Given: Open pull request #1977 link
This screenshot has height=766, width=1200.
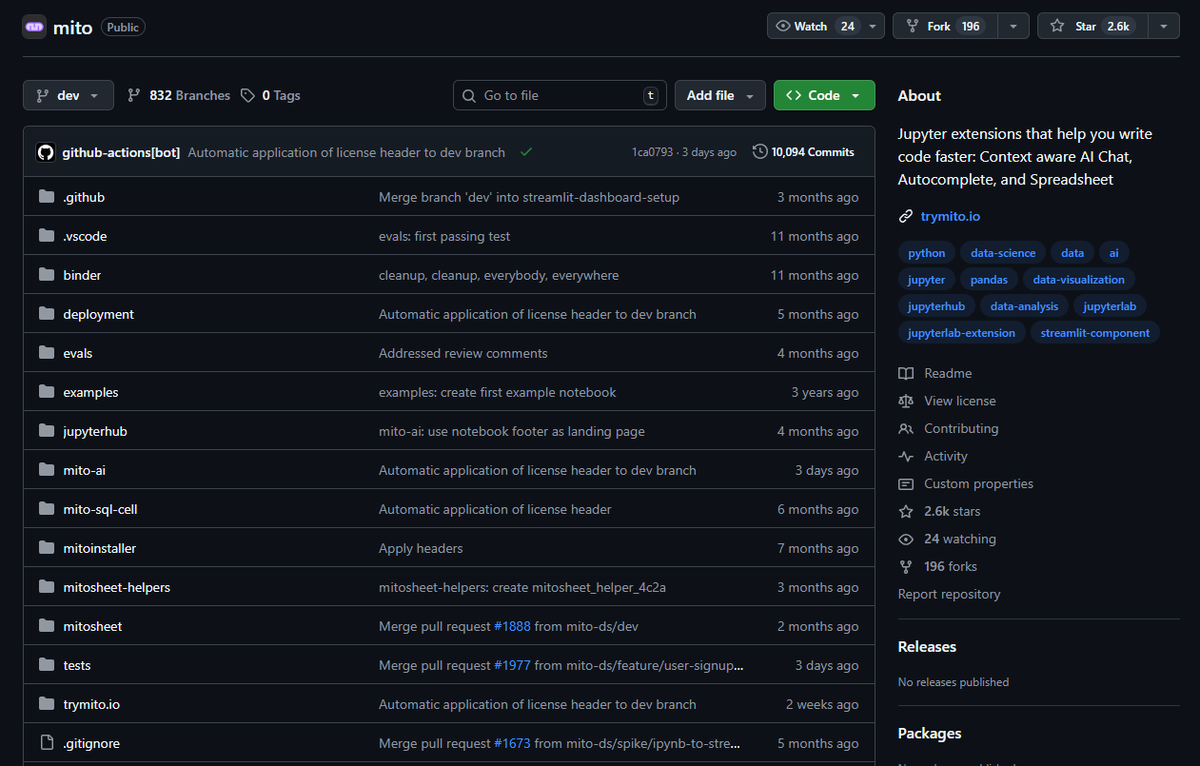Looking at the screenshot, I should click(512, 665).
